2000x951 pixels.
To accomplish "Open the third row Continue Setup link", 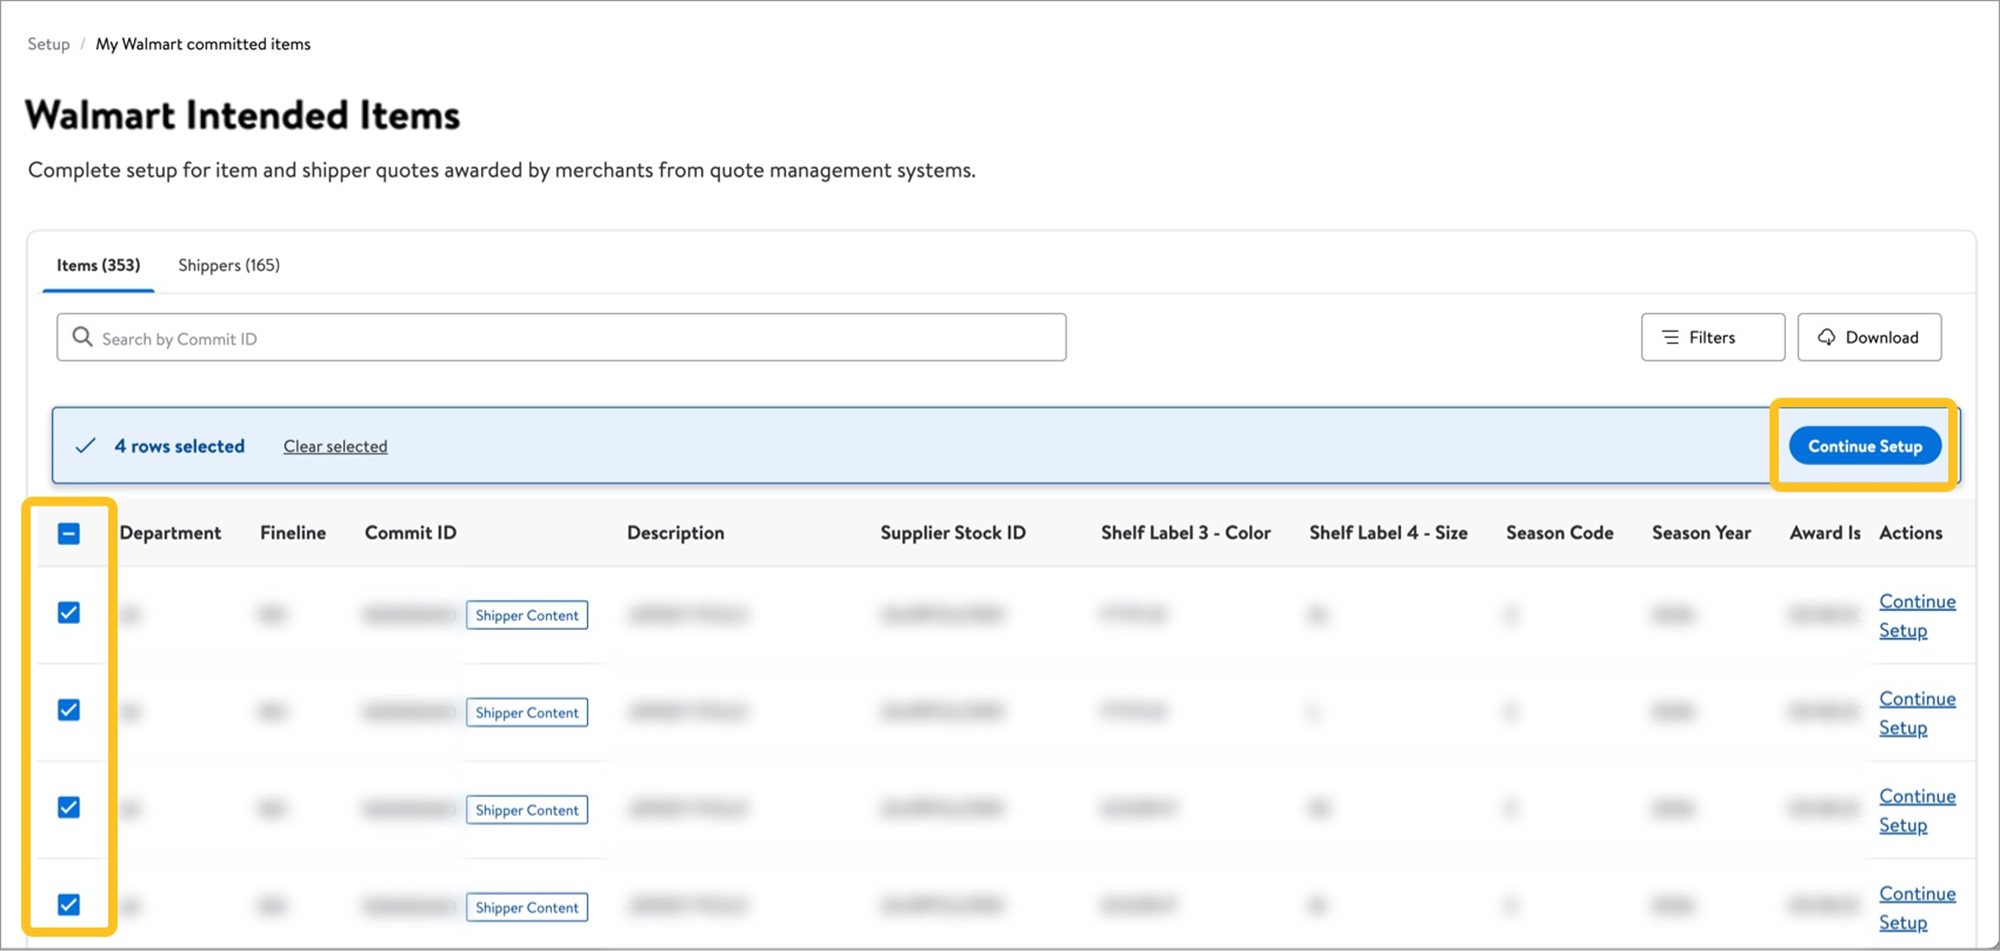I will 1917,810.
